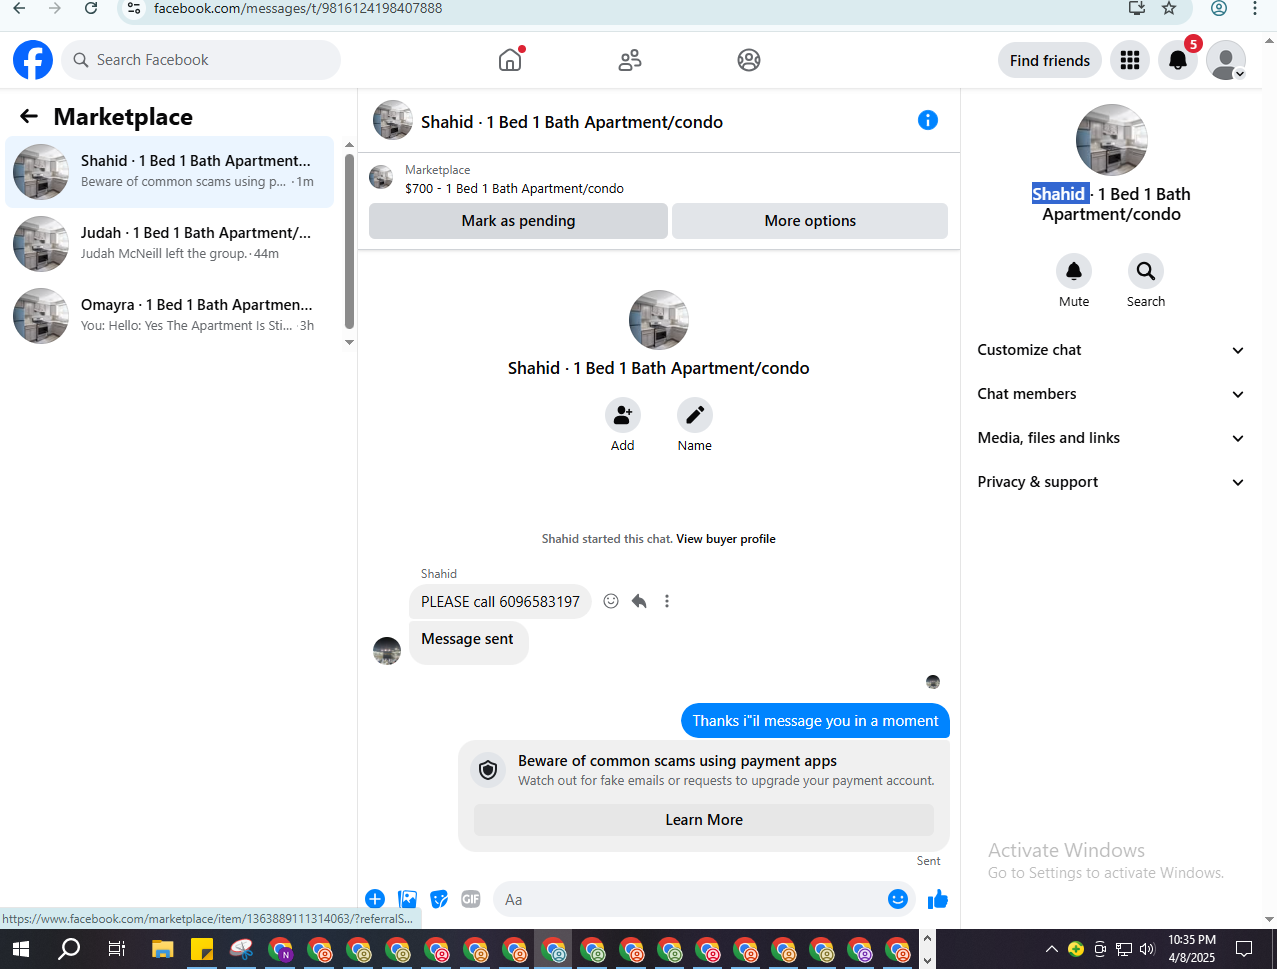Open more options for Shahid's message
The width and height of the screenshot is (1277, 969).
(x=667, y=601)
